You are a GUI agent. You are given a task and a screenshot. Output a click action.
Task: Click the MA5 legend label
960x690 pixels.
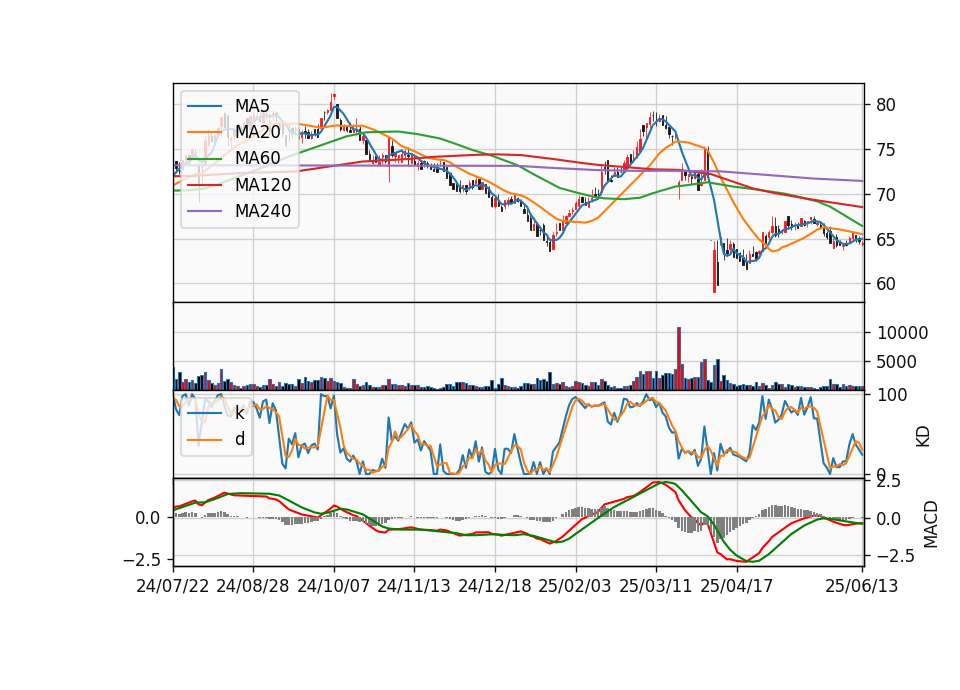pos(252,106)
